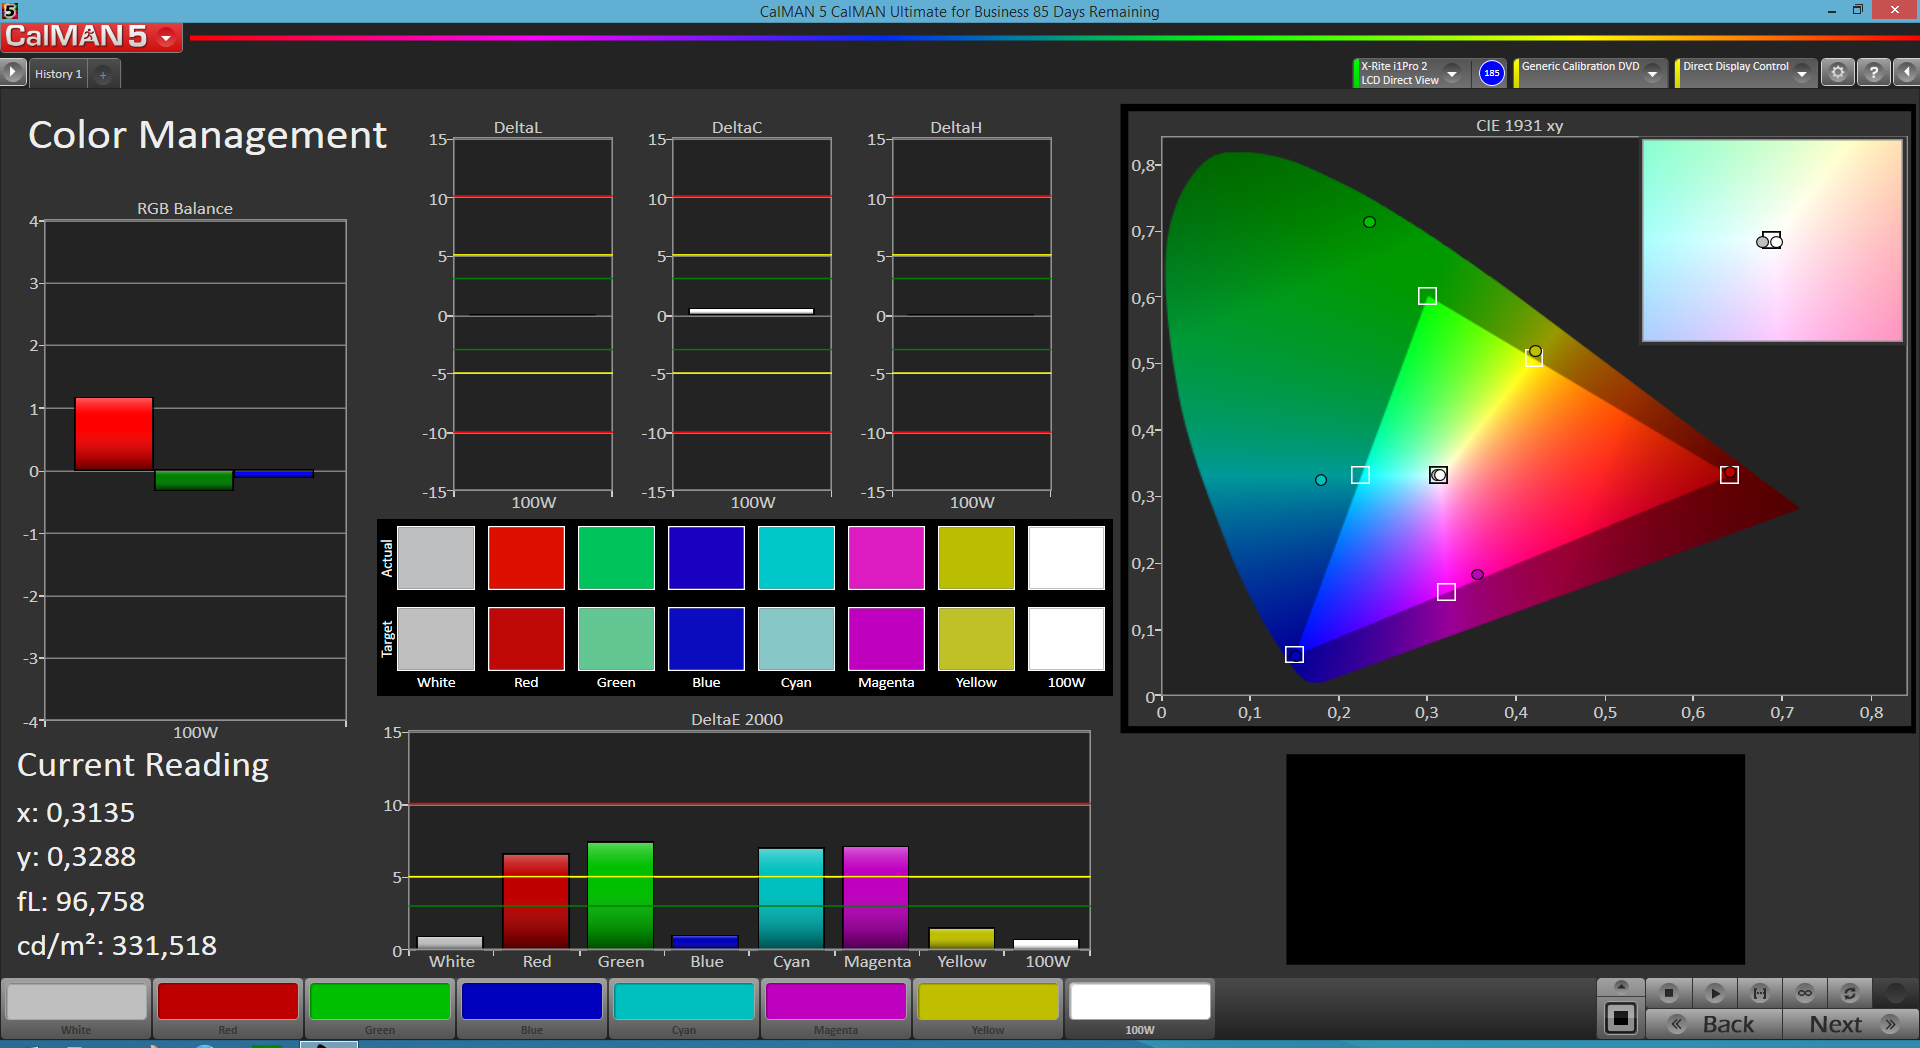Viewport: 1920px width, 1048px height.
Task: Click the Actual Green swatch
Action: 616,558
